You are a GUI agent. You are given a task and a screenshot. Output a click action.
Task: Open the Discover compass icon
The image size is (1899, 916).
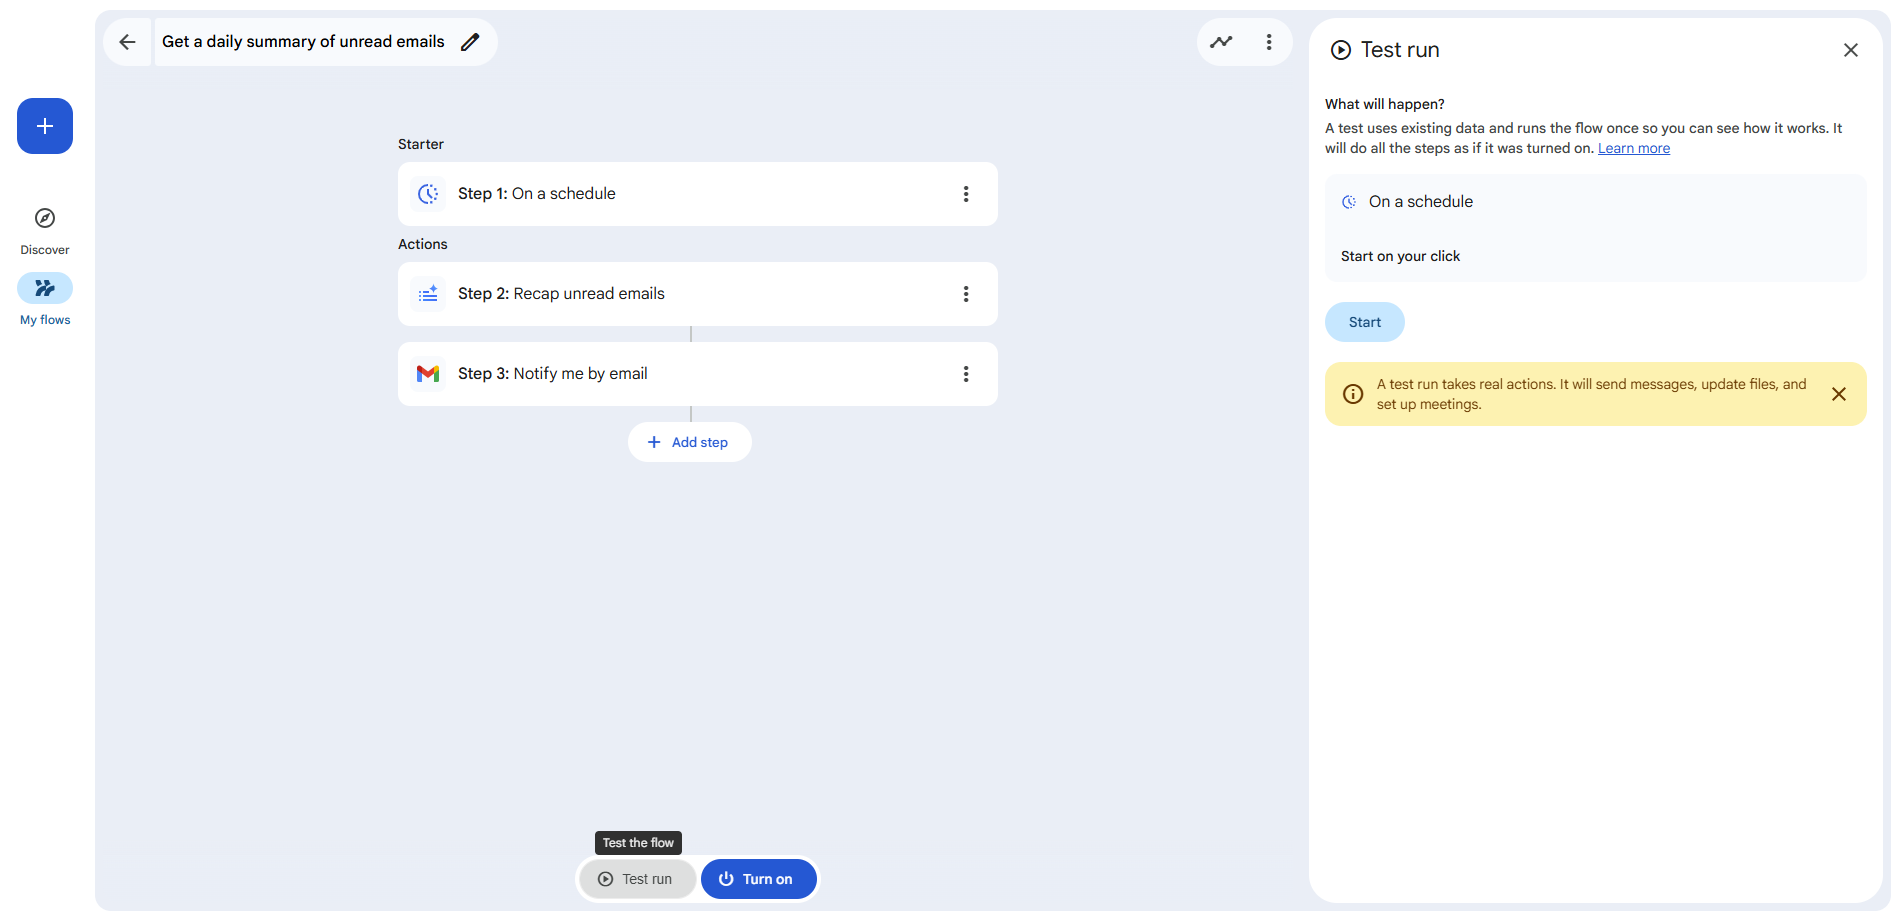pyautogui.click(x=45, y=218)
